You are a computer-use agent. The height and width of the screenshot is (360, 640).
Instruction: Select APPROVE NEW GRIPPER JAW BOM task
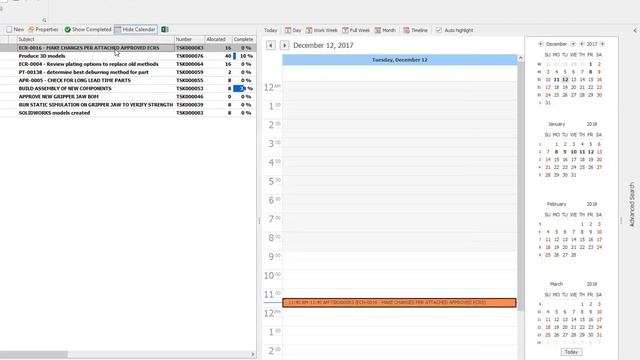coord(127,97)
